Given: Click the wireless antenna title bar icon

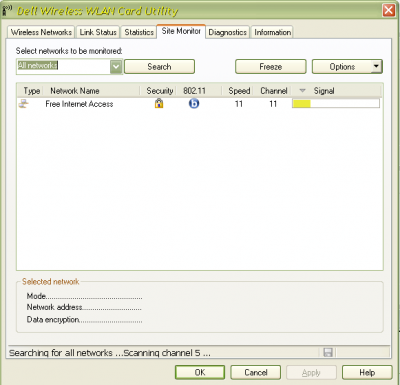Looking at the screenshot, I should (7, 10).
